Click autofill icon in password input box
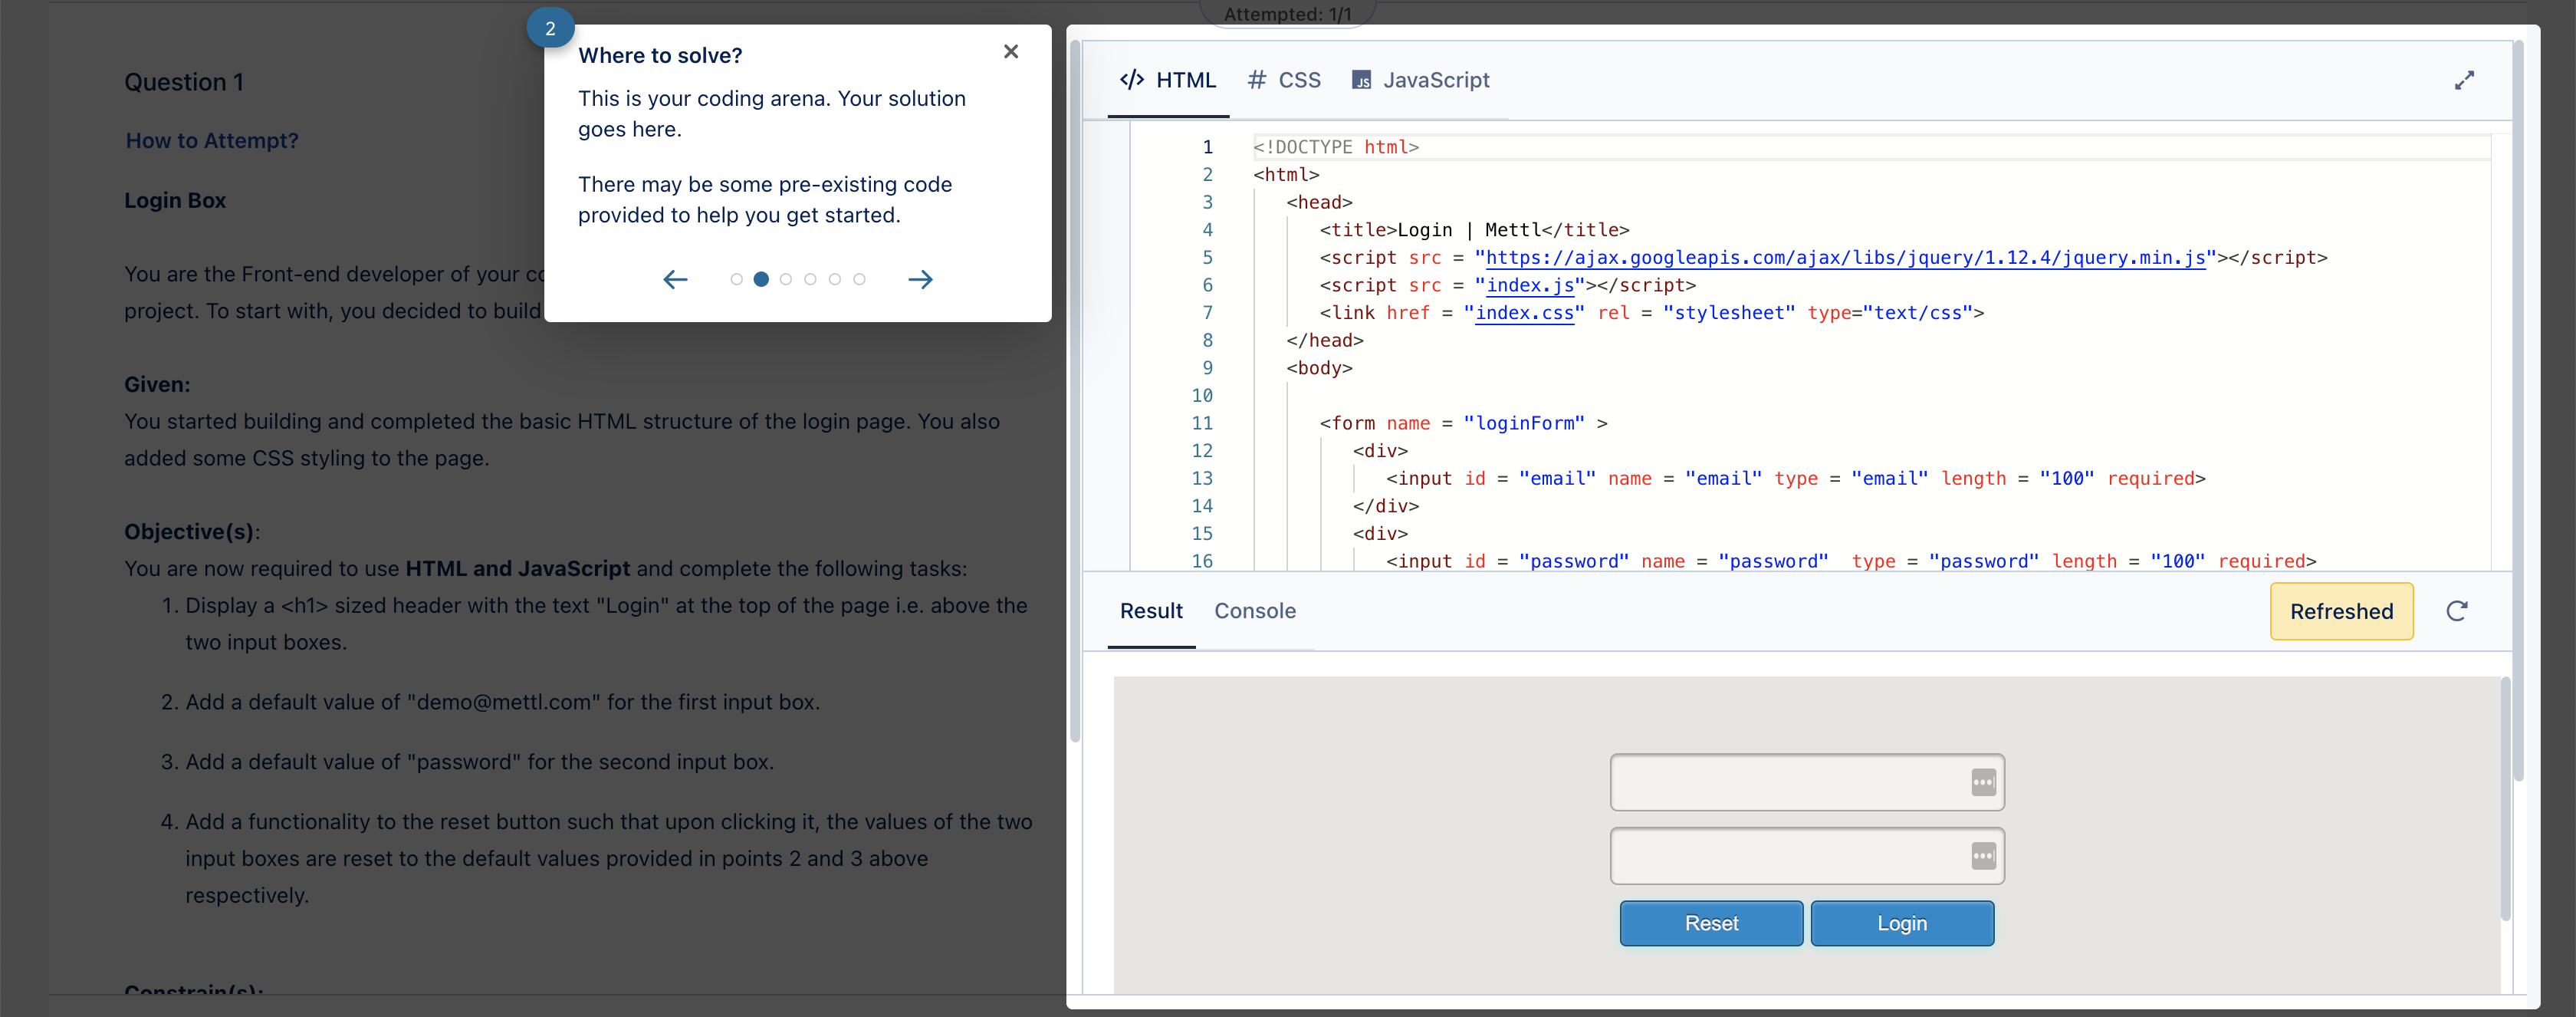 click(1984, 856)
